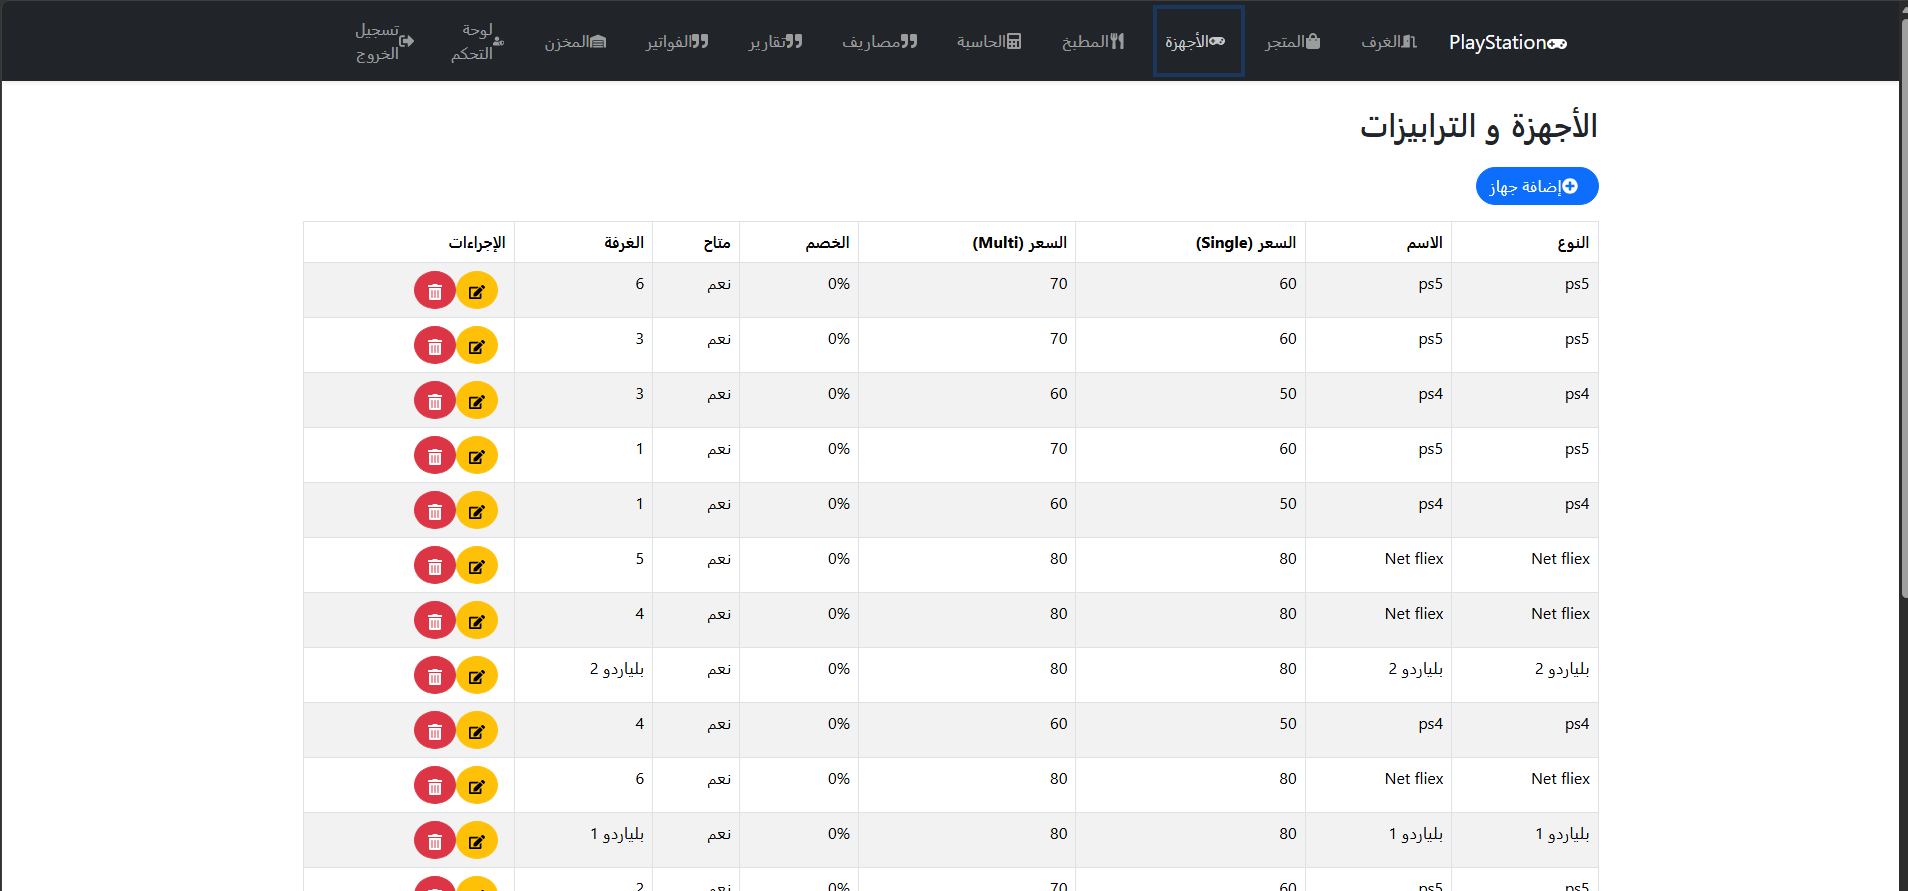
Task: Click نعم availability in ps4 room 1 row
Action: (719, 504)
